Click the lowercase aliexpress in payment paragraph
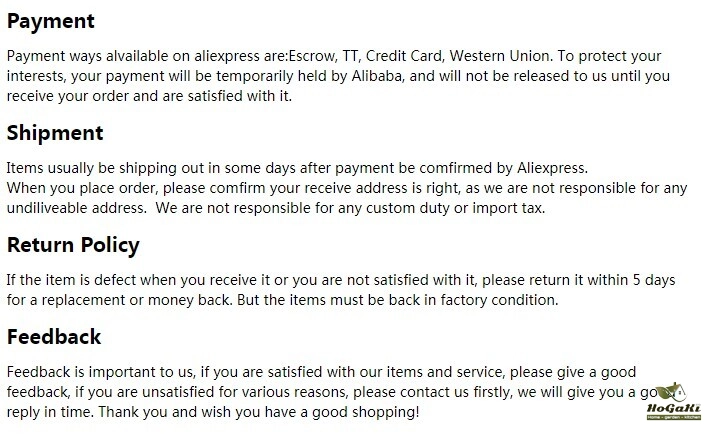 [x=223, y=56]
